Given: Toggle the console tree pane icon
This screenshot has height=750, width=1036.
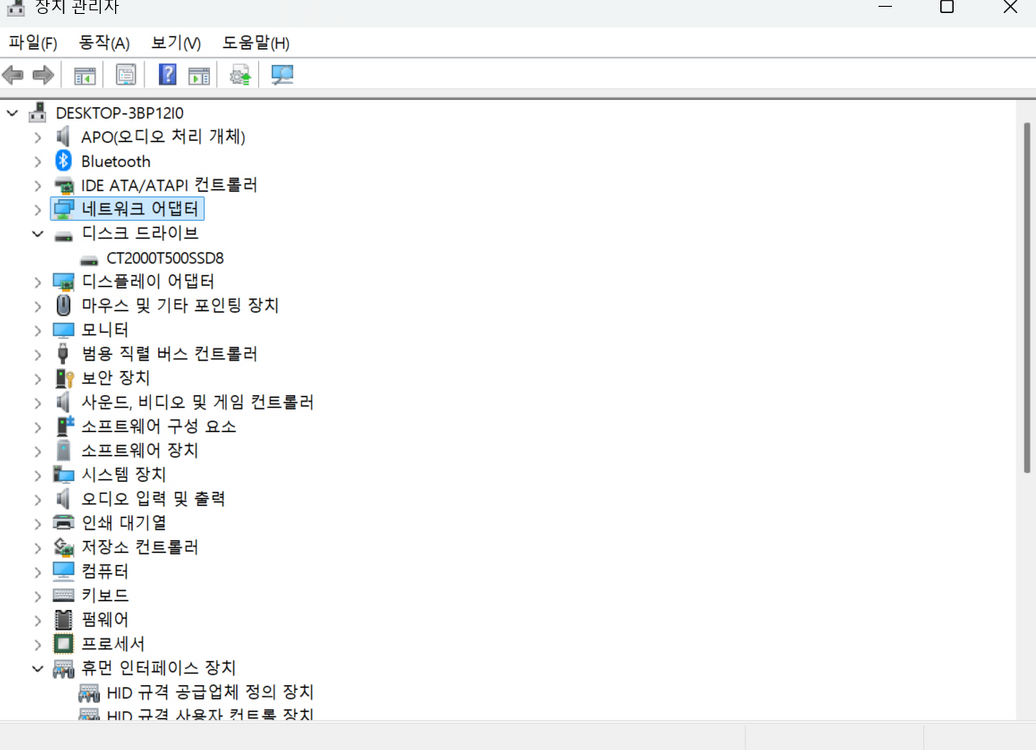Looking at the screenshot, I should click(x=84, y=74).
